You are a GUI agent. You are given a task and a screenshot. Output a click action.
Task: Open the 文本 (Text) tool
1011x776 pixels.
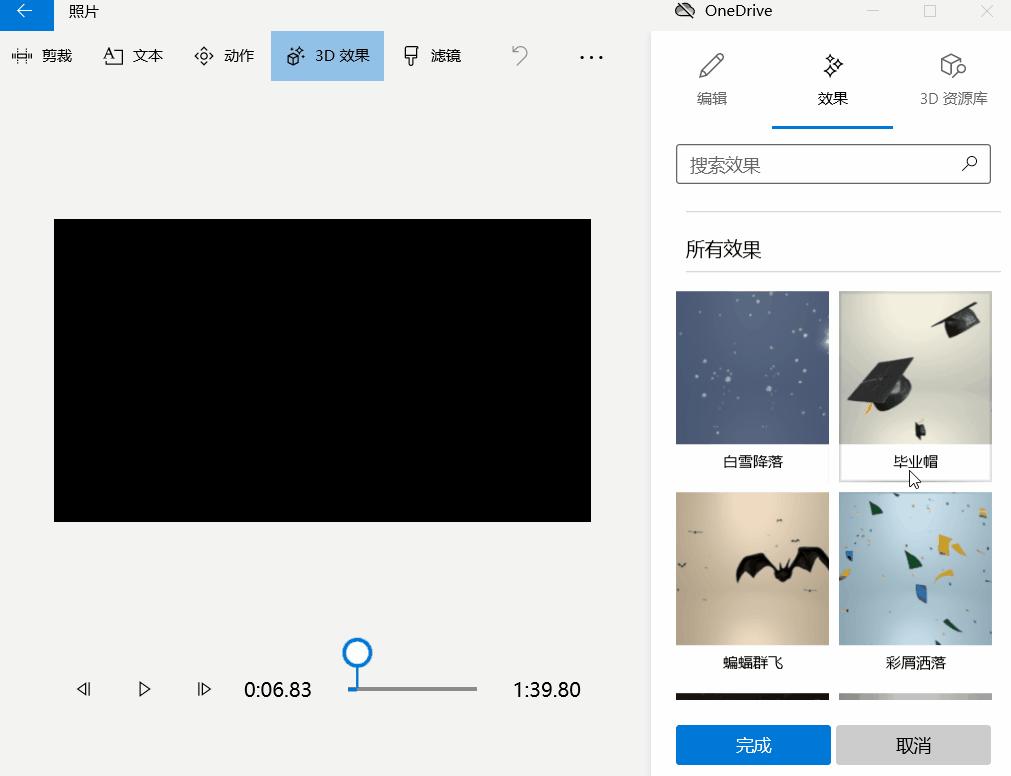point(133,56)
